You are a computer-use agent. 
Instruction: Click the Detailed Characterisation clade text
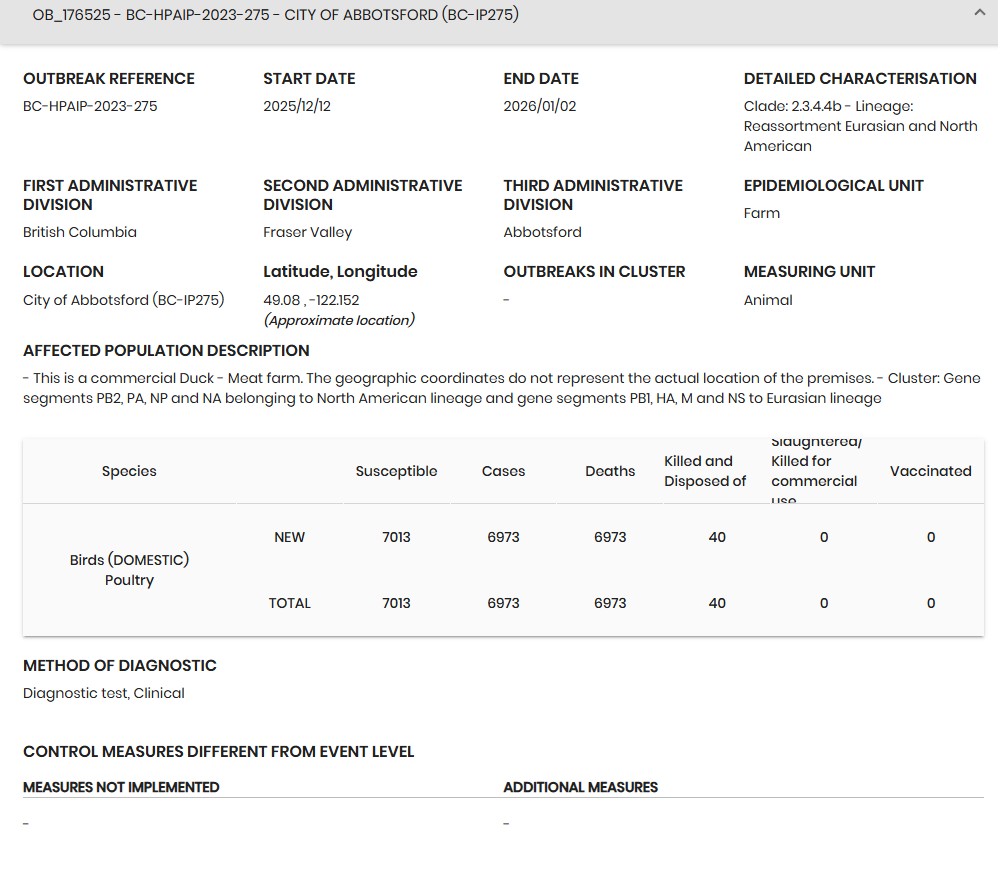click(x=860, y=126)
